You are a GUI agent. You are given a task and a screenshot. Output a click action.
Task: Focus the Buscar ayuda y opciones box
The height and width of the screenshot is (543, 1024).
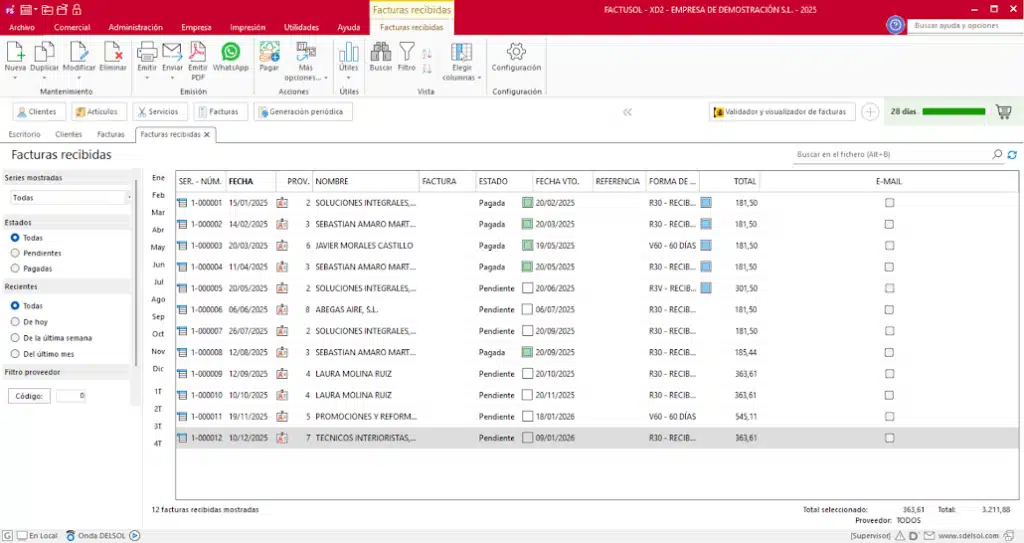point(964,25)
